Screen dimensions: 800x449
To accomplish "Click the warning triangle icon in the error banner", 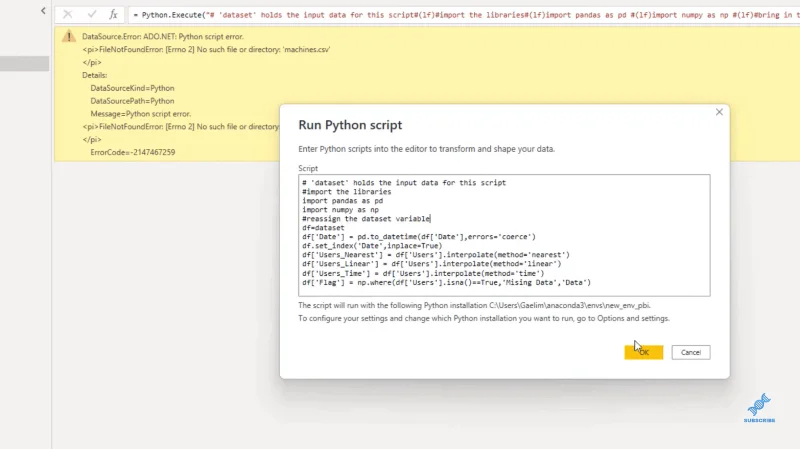I will pyautogui.click(x=69, y=36).
